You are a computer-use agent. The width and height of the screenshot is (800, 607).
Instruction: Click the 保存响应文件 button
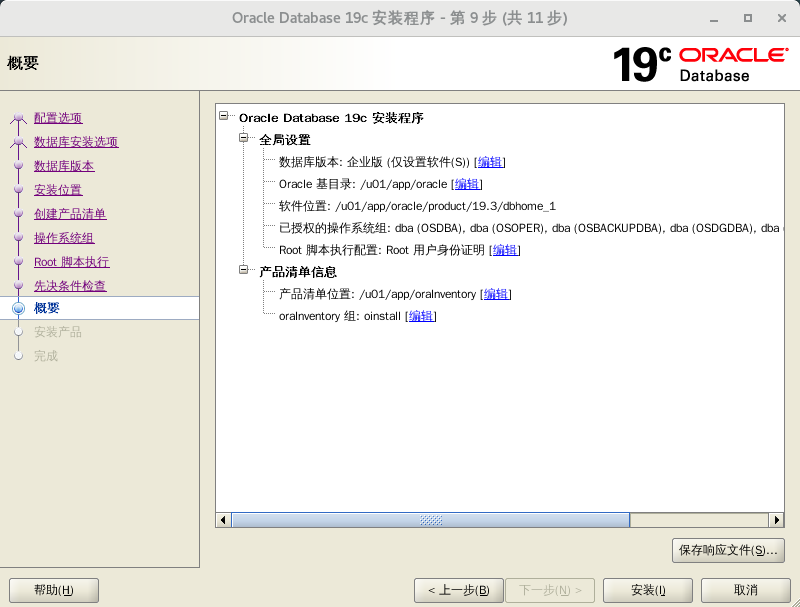728,550
